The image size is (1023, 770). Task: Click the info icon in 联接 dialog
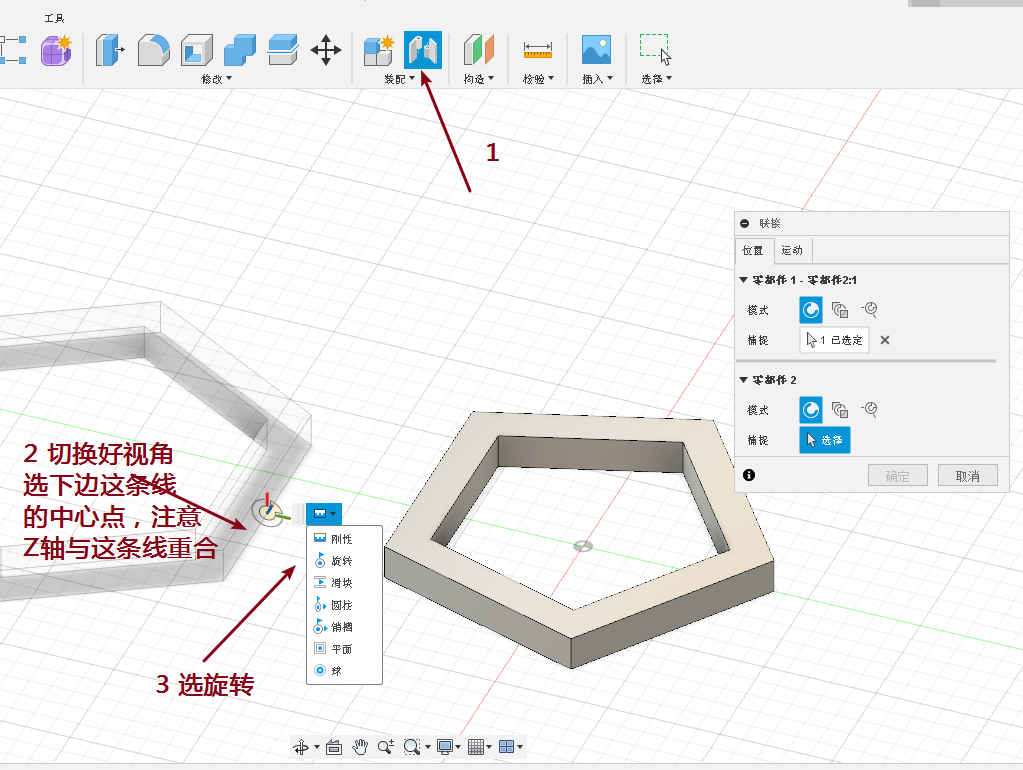point(749,475)
